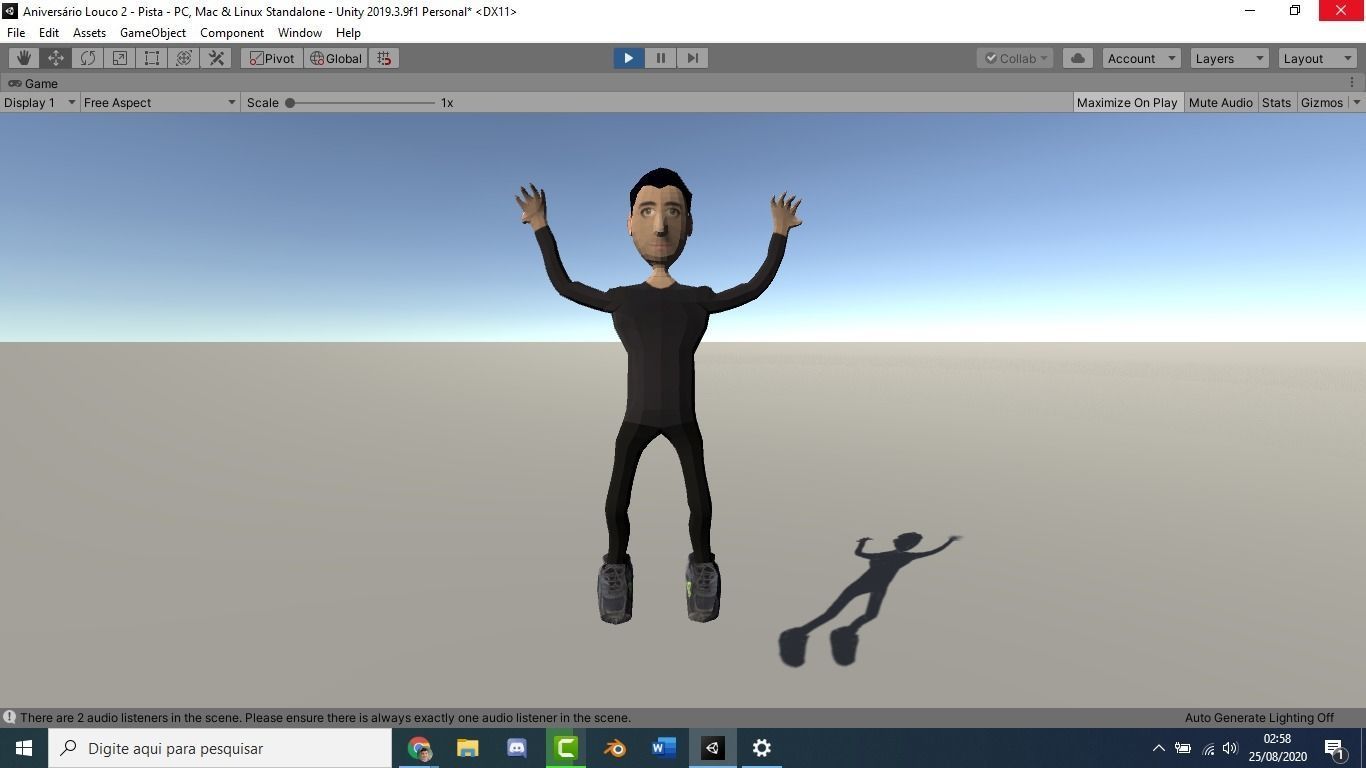Select the Rotate tool
The width and height of the screenshot is (1366, 768).
tap(88, 58)
